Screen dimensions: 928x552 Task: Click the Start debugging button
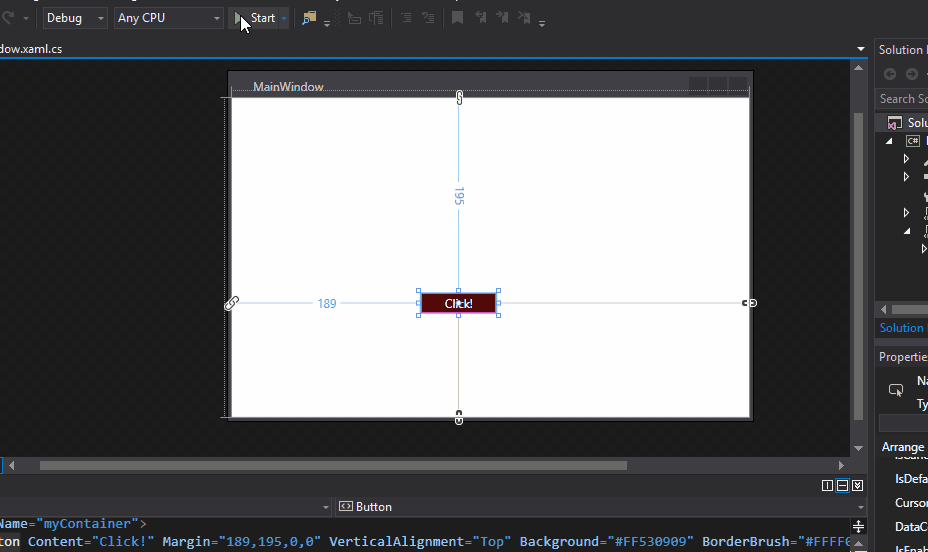point(254,18)
